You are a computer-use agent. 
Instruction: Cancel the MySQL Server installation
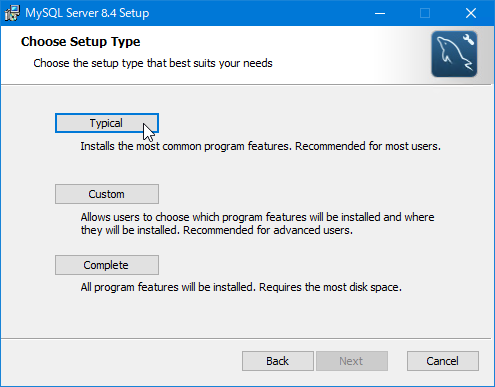pos(443,361)
